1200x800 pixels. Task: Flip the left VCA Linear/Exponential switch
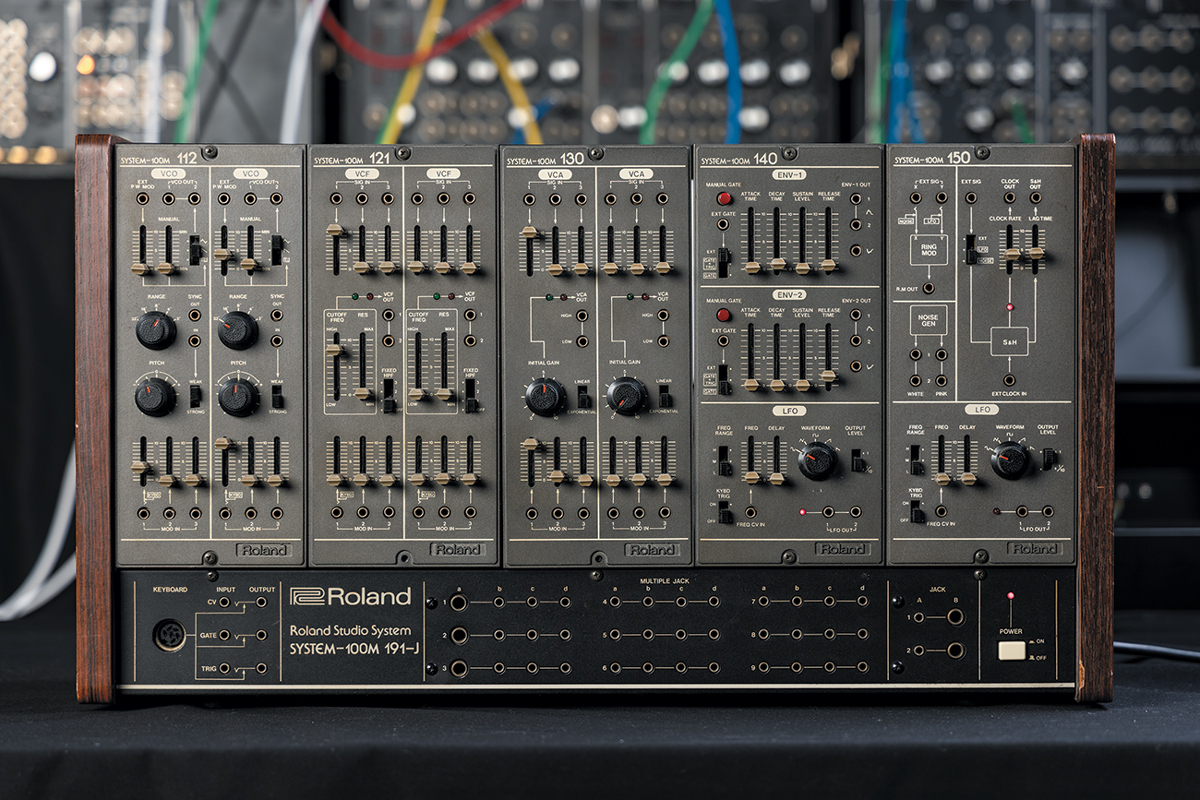point(584,398)
